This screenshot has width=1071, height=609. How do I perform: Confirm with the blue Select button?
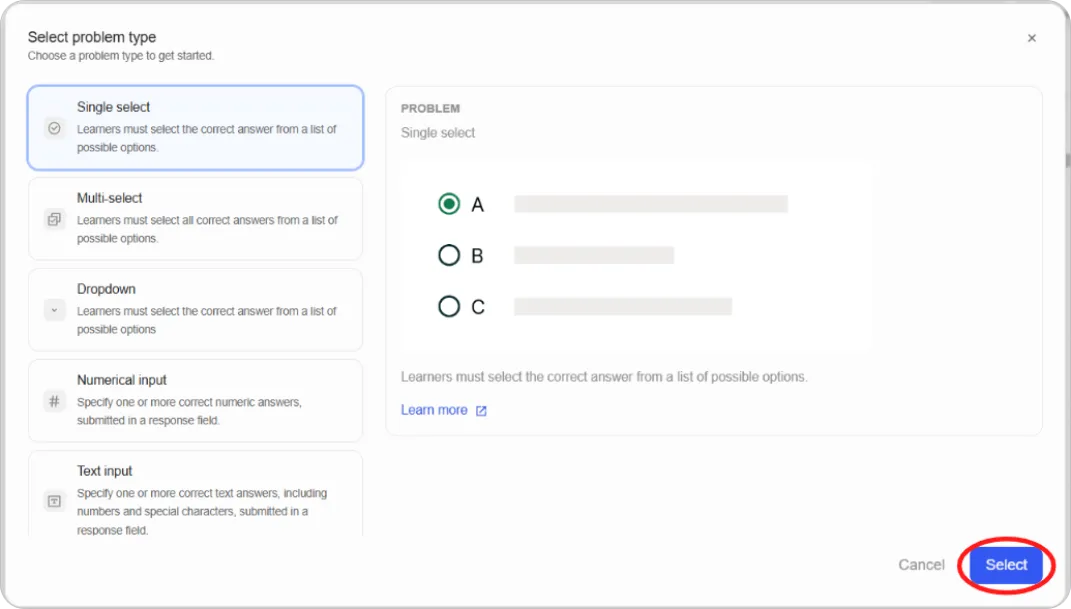click(1006, 565)
